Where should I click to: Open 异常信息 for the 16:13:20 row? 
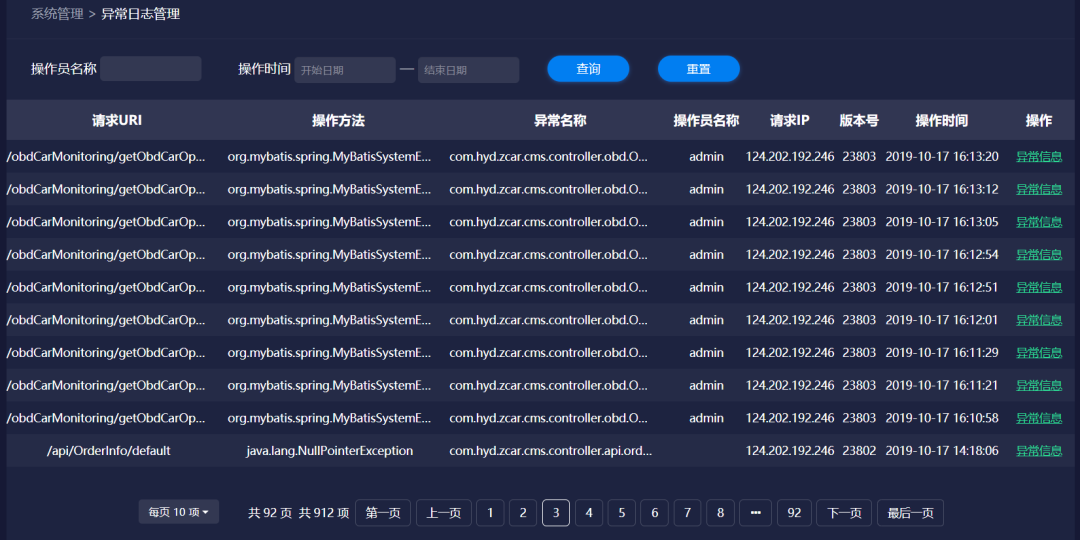tap(1039, 156)
